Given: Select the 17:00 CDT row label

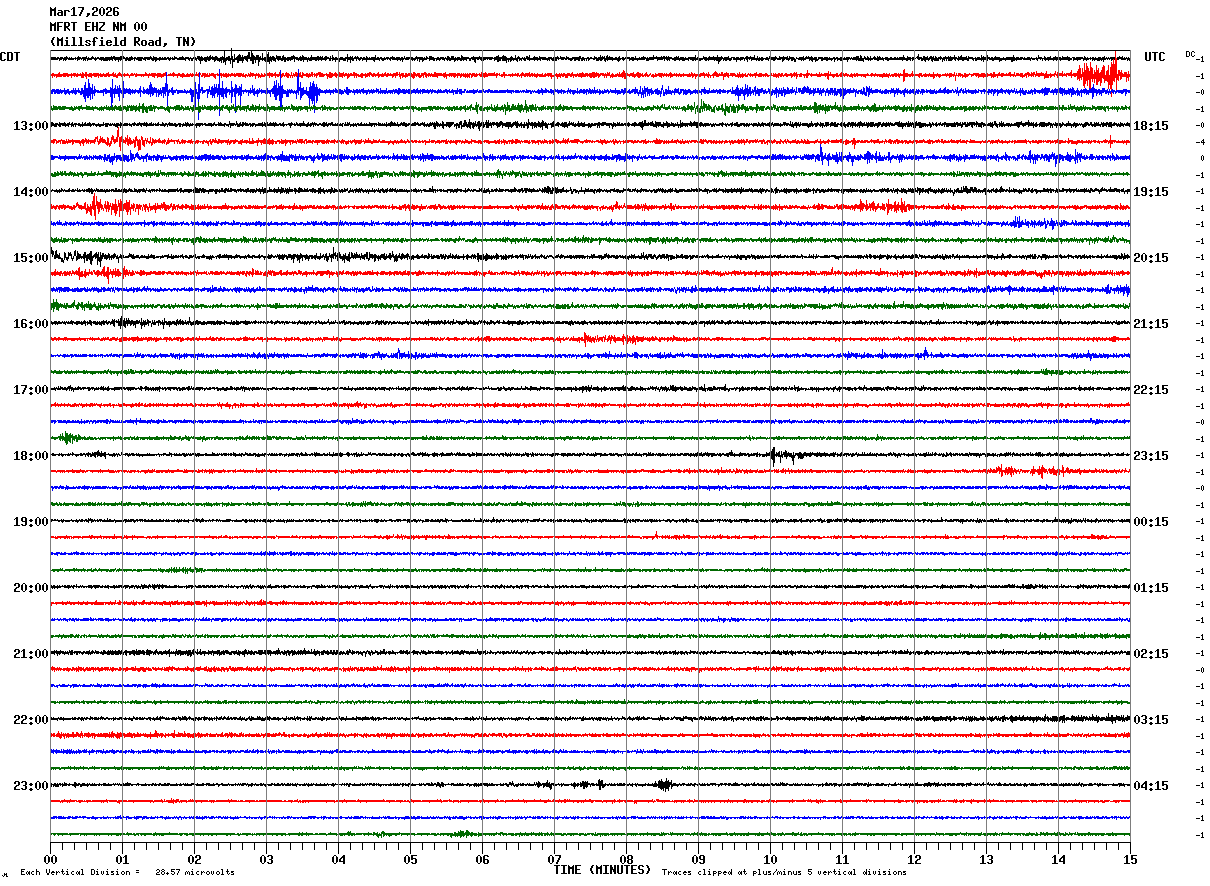Looking at the screenshot, I should [30, 390].
